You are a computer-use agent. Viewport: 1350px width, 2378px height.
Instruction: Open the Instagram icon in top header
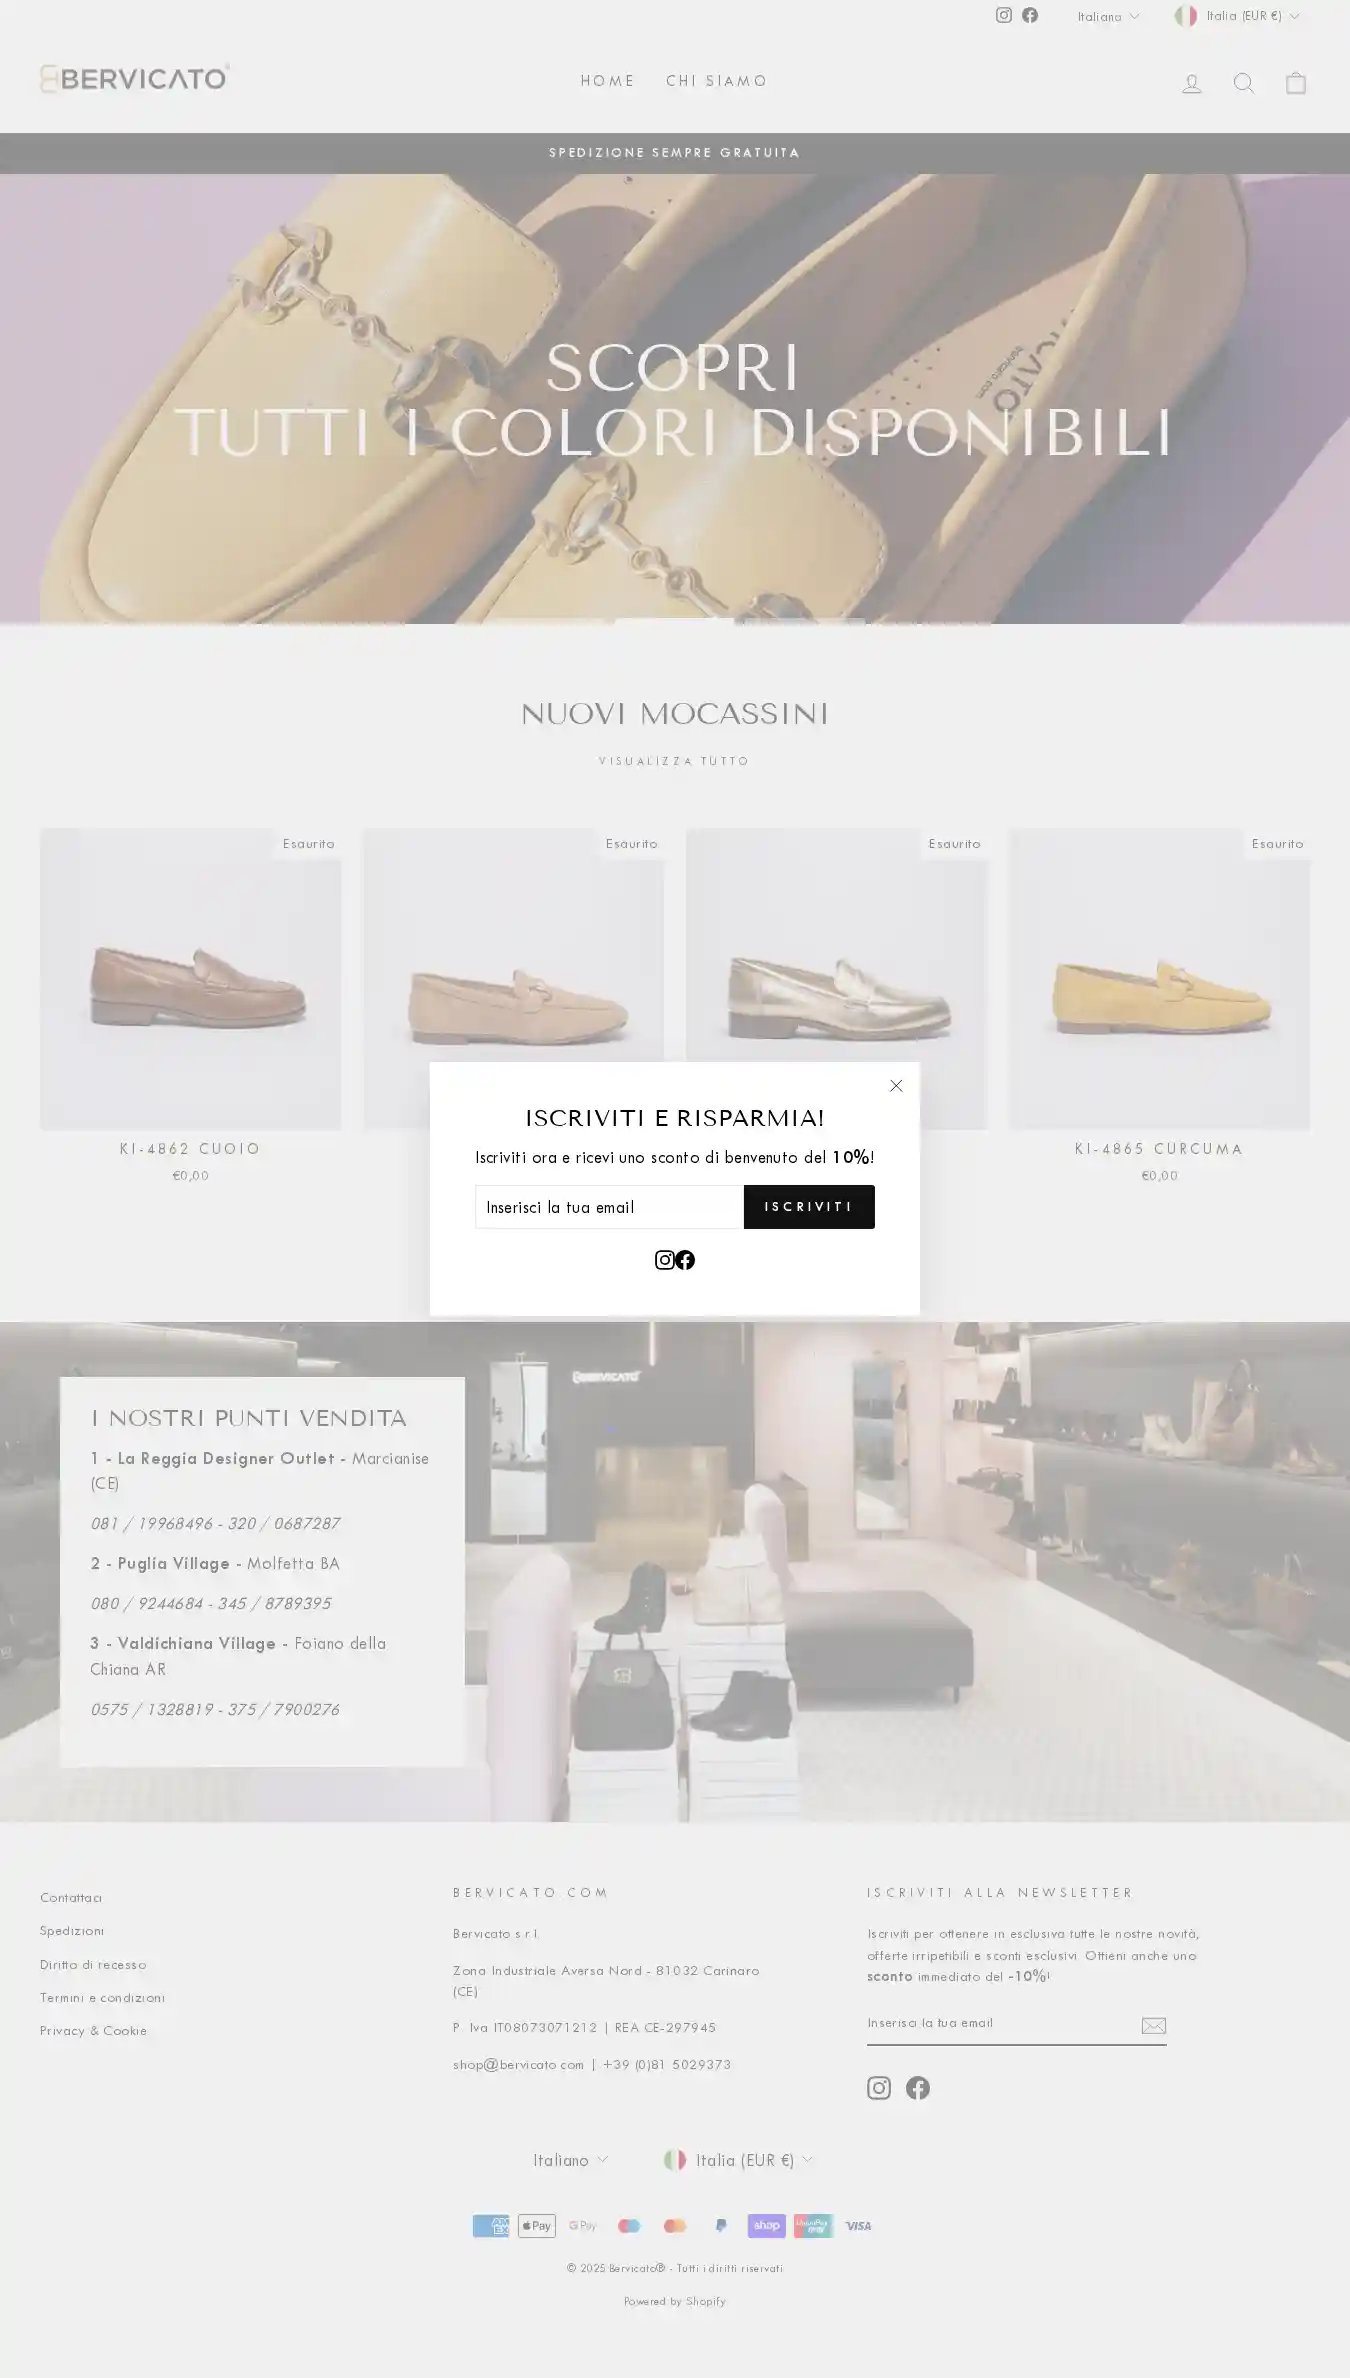pyautogui.click(x=1004, y=15)
